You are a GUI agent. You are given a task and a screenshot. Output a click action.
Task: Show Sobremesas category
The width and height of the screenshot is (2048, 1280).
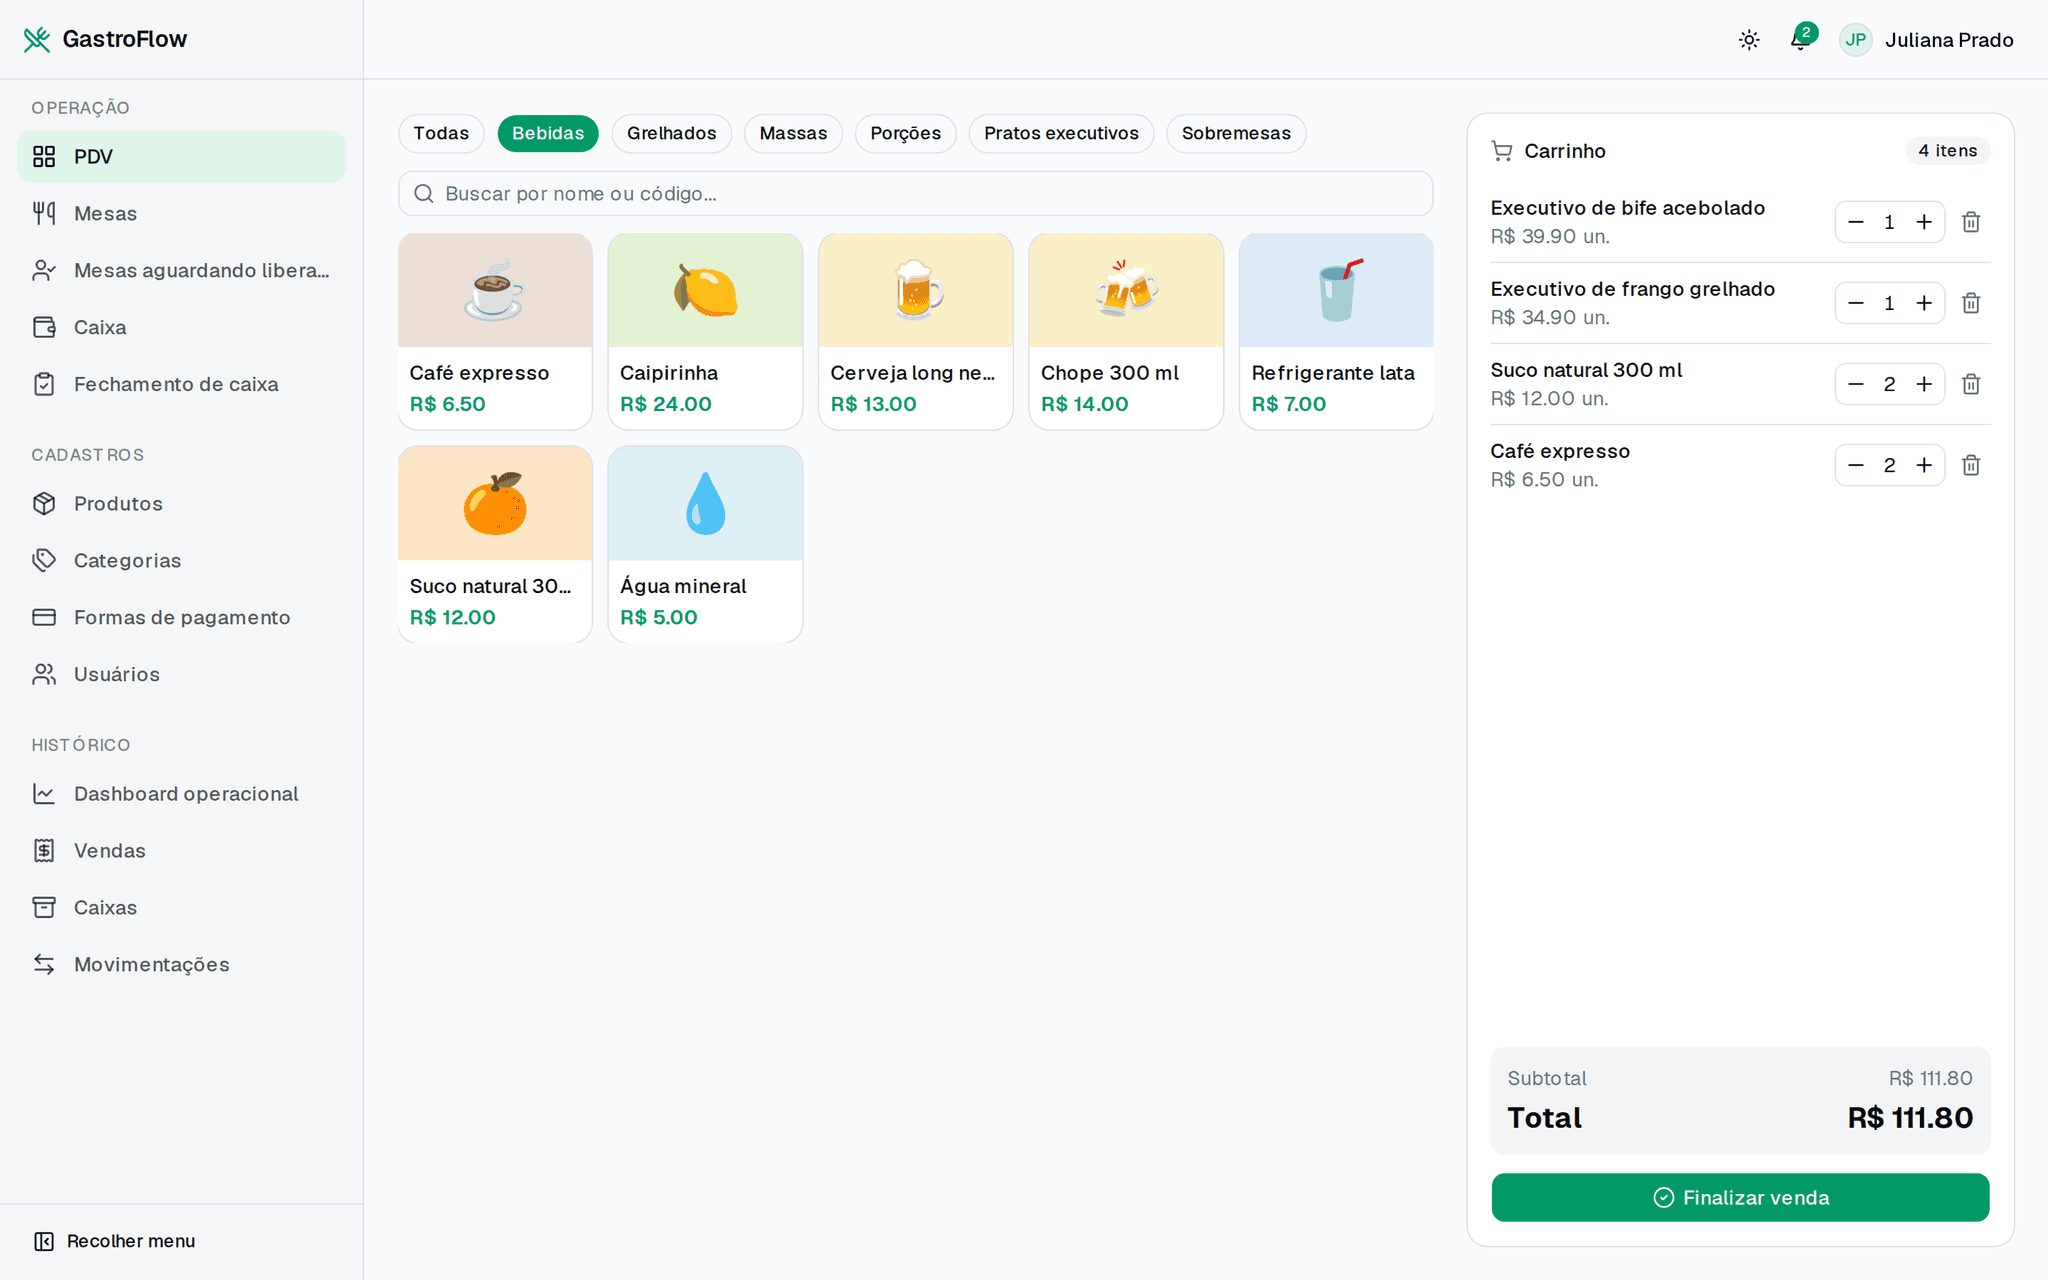point(1236,133)
